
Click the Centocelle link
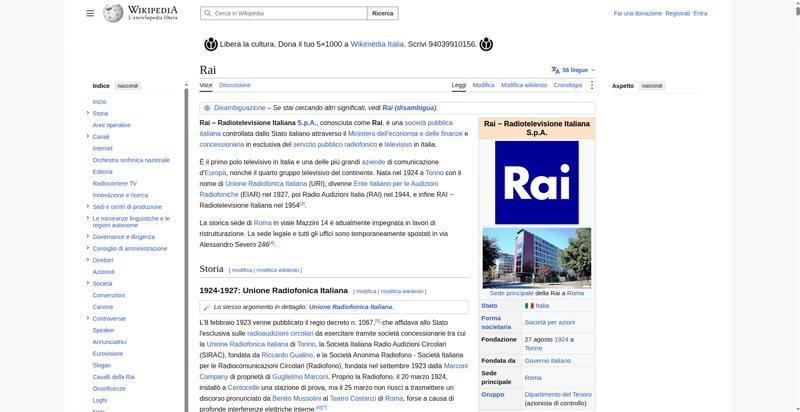[243, 388]
